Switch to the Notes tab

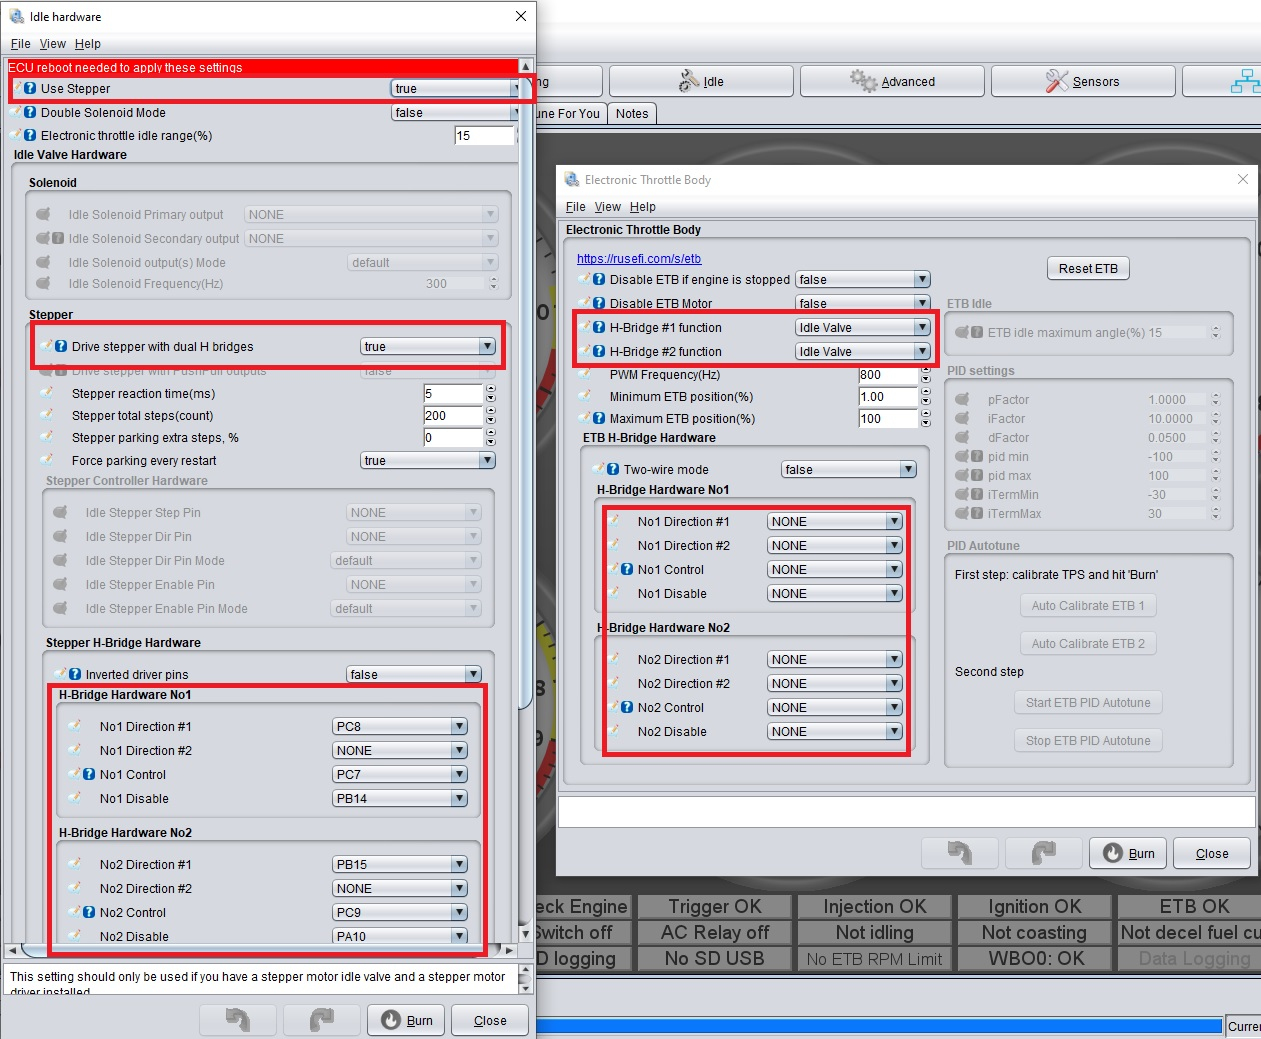(x=631, y=114)
